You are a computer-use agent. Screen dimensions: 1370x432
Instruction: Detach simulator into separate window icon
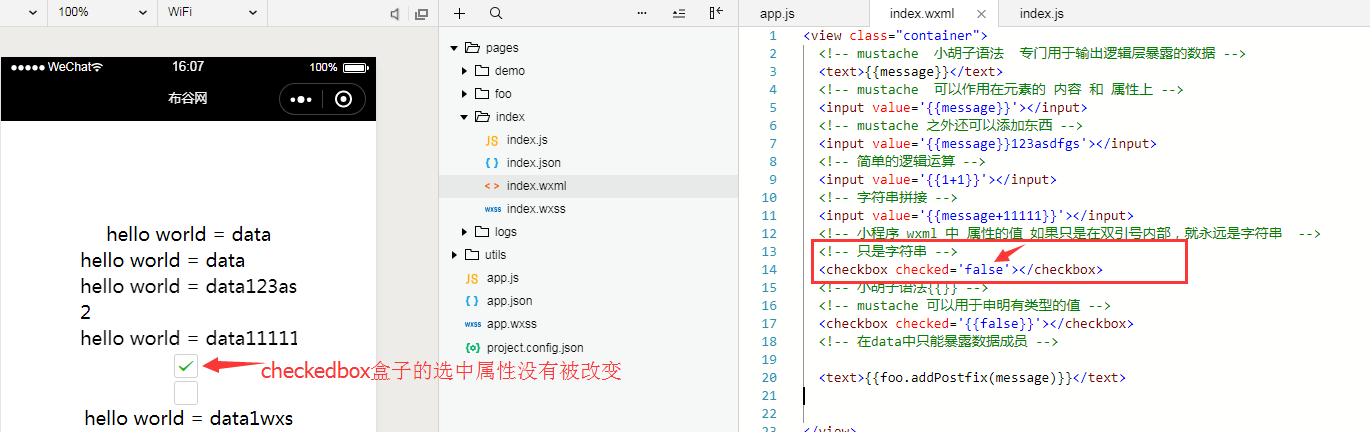(x=421, y=14)
